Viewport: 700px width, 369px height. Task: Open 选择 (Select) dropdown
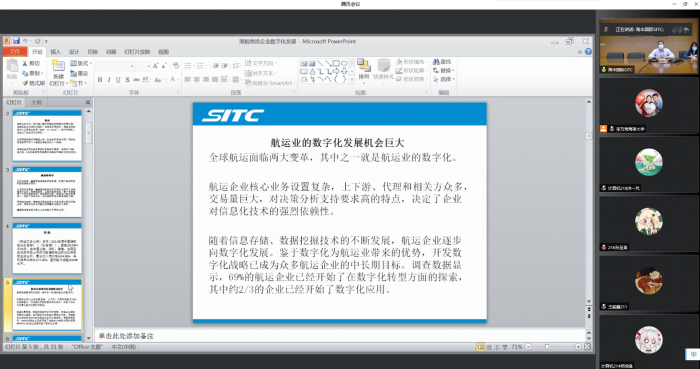(443, 79)
